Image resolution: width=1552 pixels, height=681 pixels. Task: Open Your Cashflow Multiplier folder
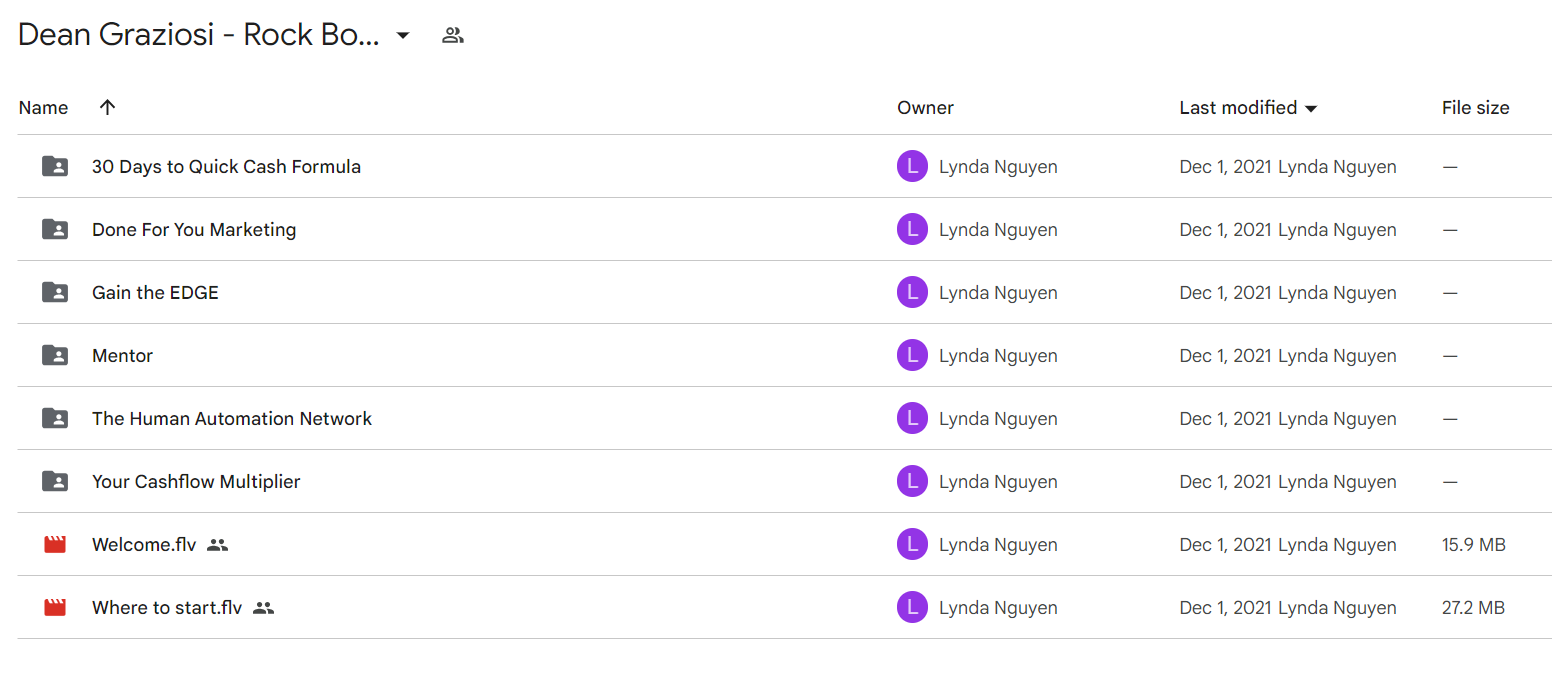(196, 482)
